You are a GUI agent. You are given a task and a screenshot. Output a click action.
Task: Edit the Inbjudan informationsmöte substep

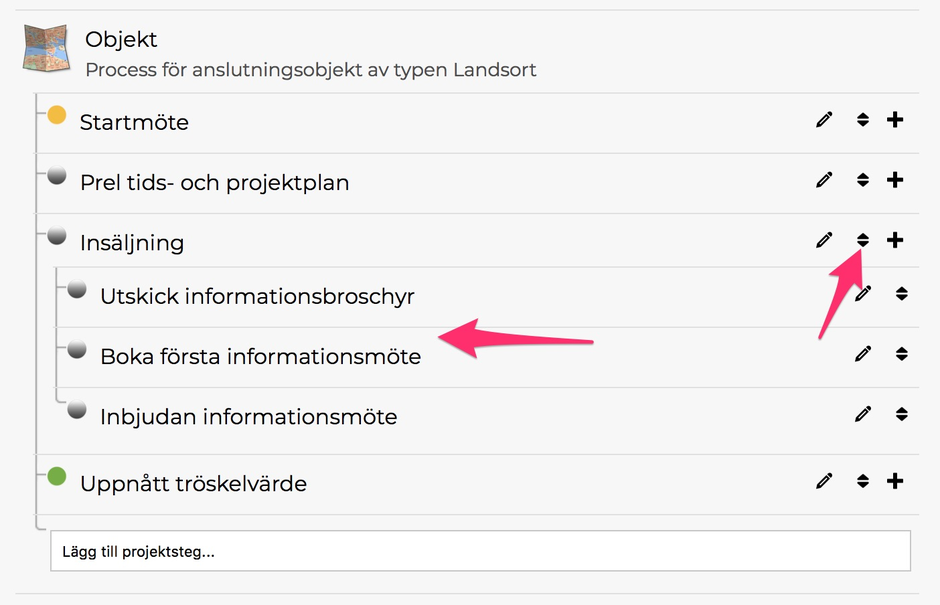click(863, 414)
